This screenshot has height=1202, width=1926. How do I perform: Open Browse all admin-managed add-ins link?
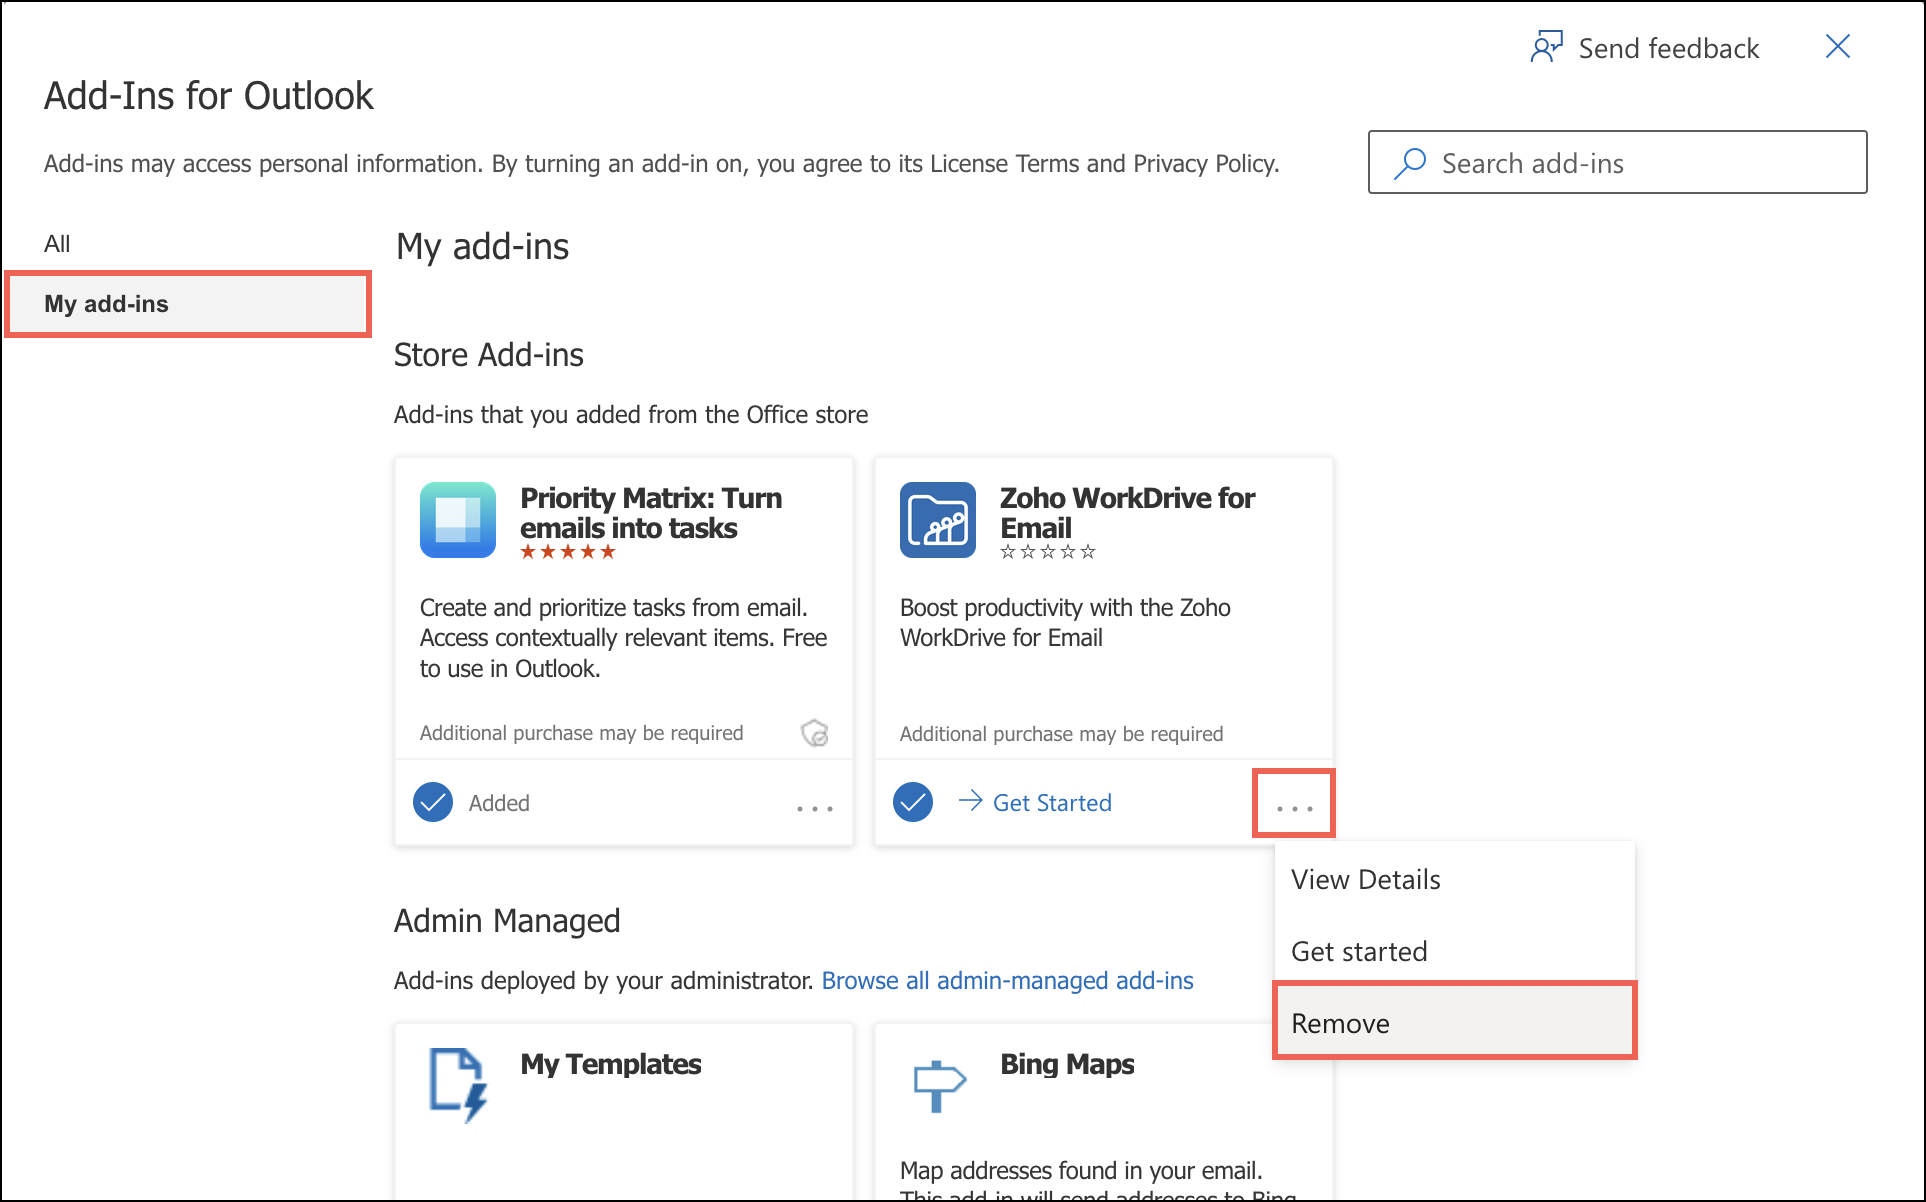coord(1007,980)
